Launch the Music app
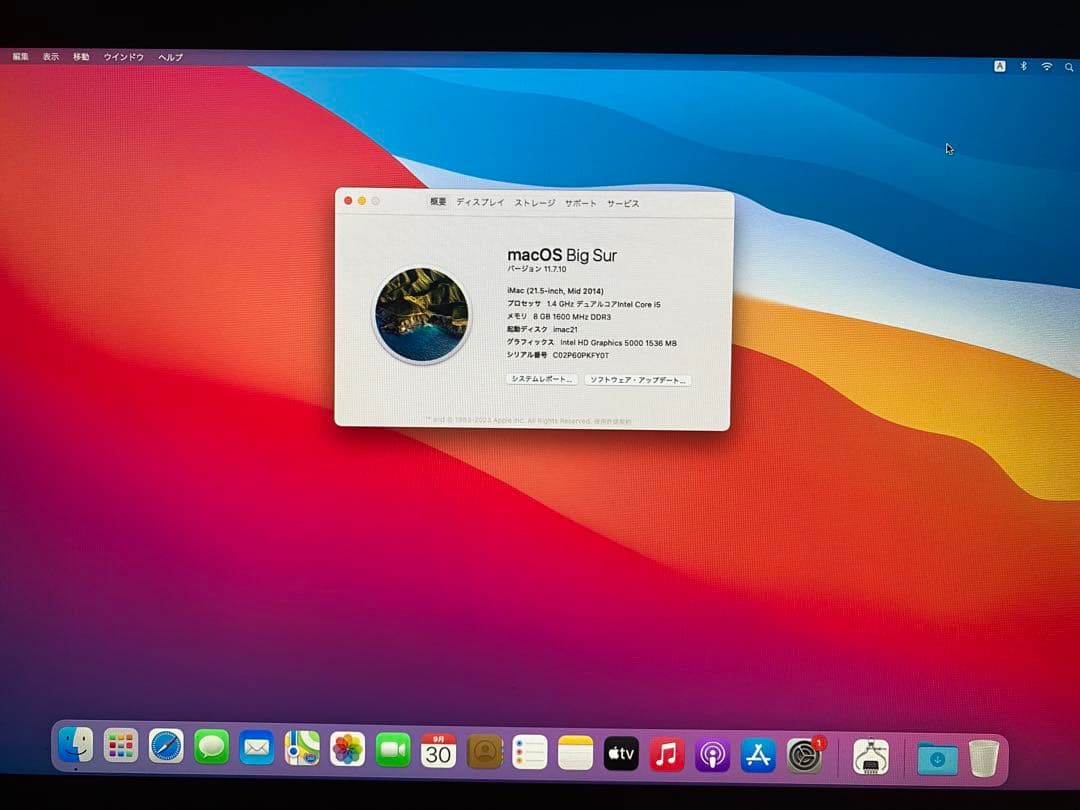1080x810 pixels. (x=666, y=752)
